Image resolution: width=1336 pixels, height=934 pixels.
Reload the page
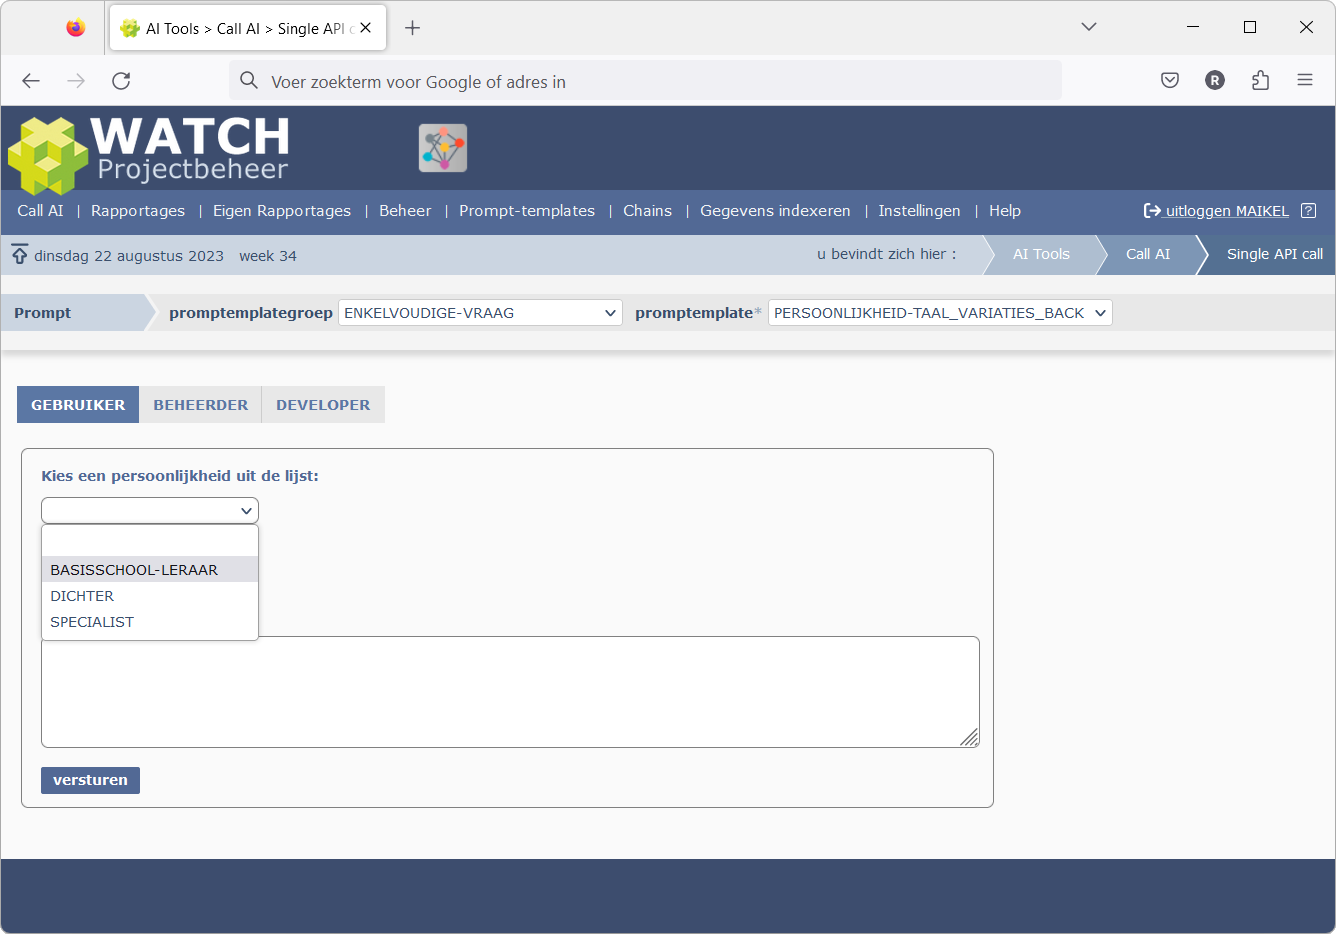tap(121, 81)
